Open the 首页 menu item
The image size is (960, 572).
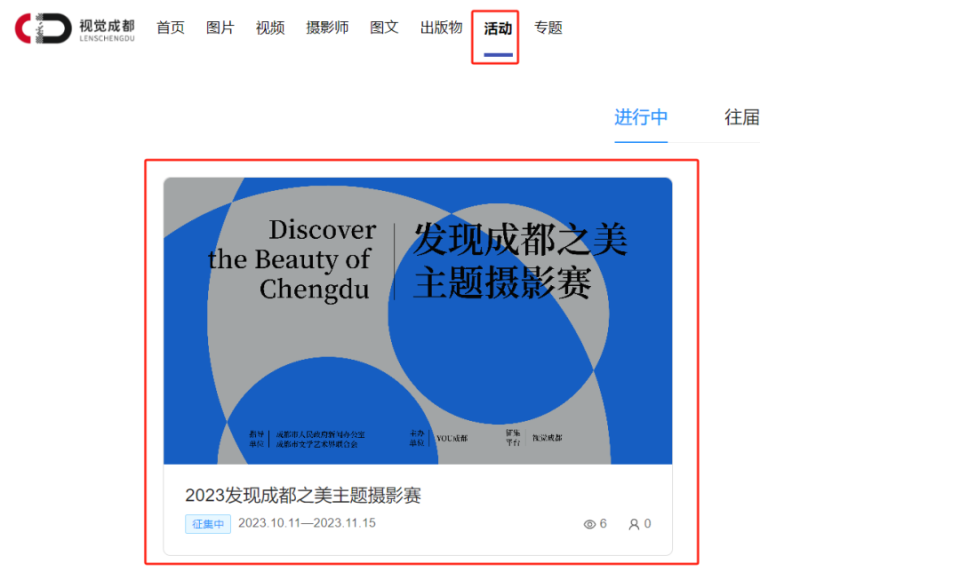[170, 28]
